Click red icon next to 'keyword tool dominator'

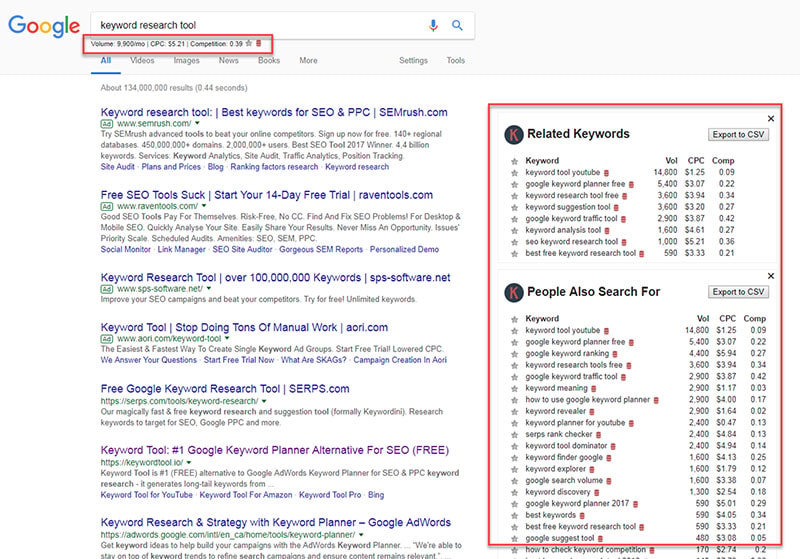[x=613, y=446]
